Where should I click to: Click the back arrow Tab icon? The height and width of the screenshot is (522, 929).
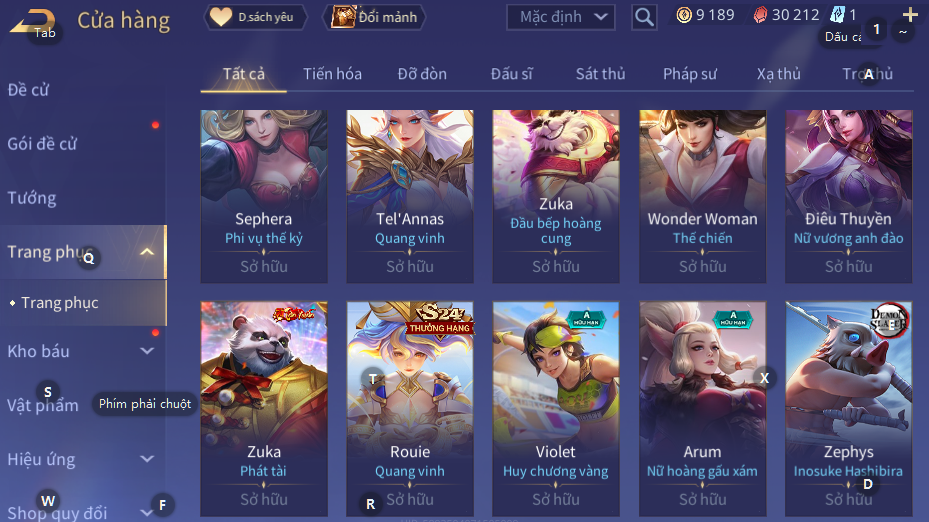click(x=33, y=22)
